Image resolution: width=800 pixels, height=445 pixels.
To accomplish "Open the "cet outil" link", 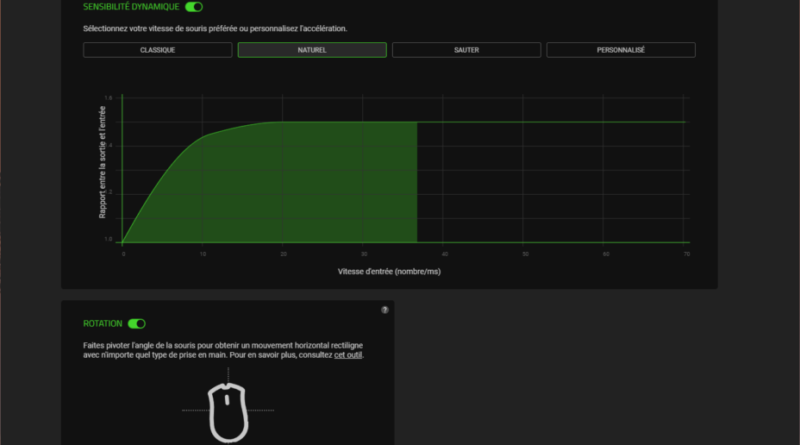I will click(348, 355).
